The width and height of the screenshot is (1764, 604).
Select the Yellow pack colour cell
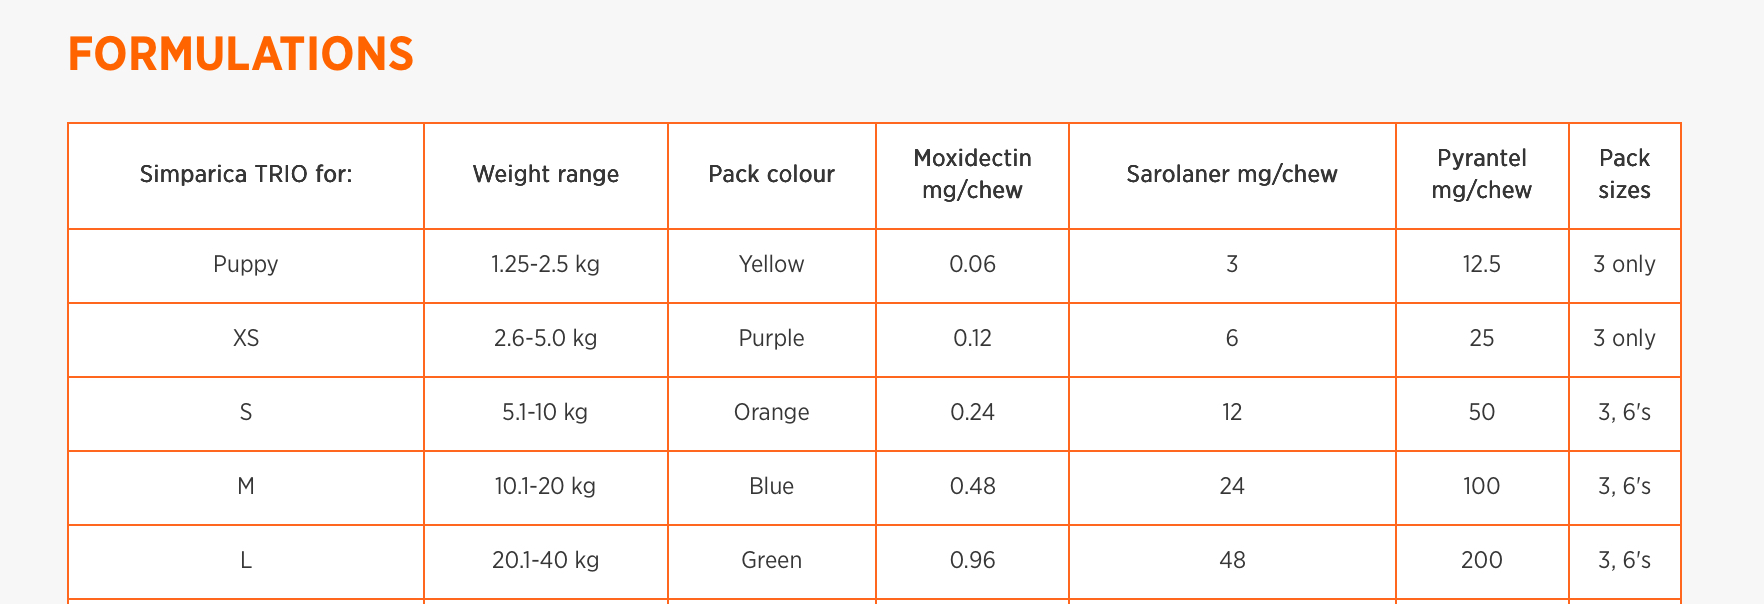pos(771,264)
